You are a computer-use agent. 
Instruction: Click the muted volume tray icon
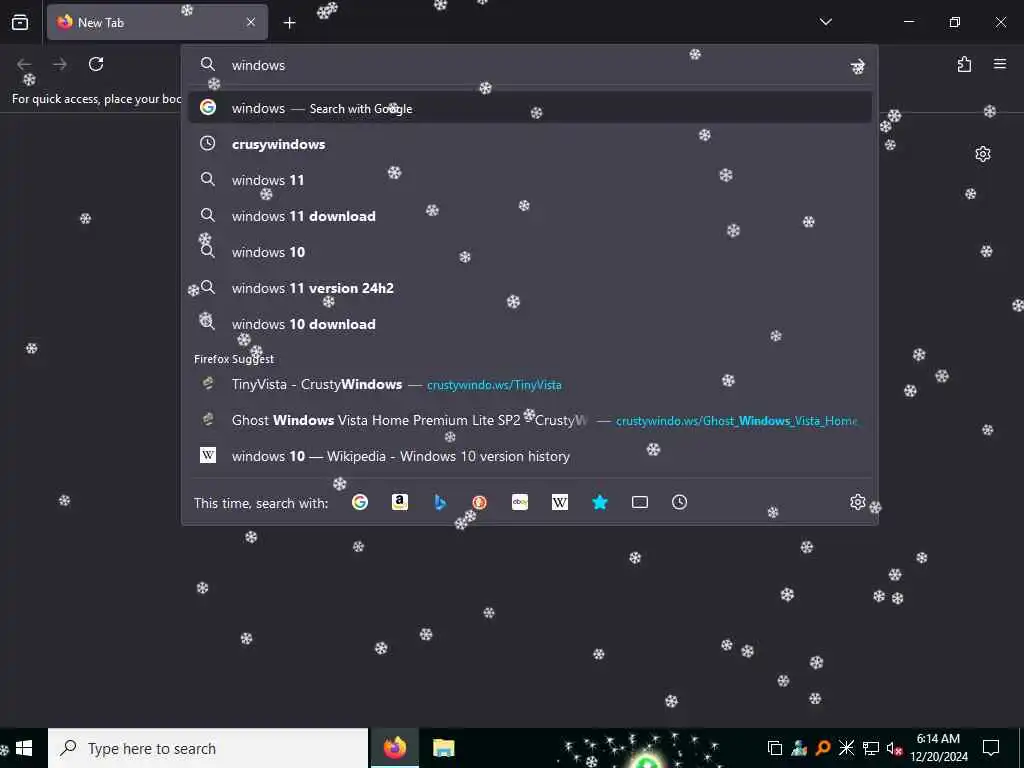[894, 748]
